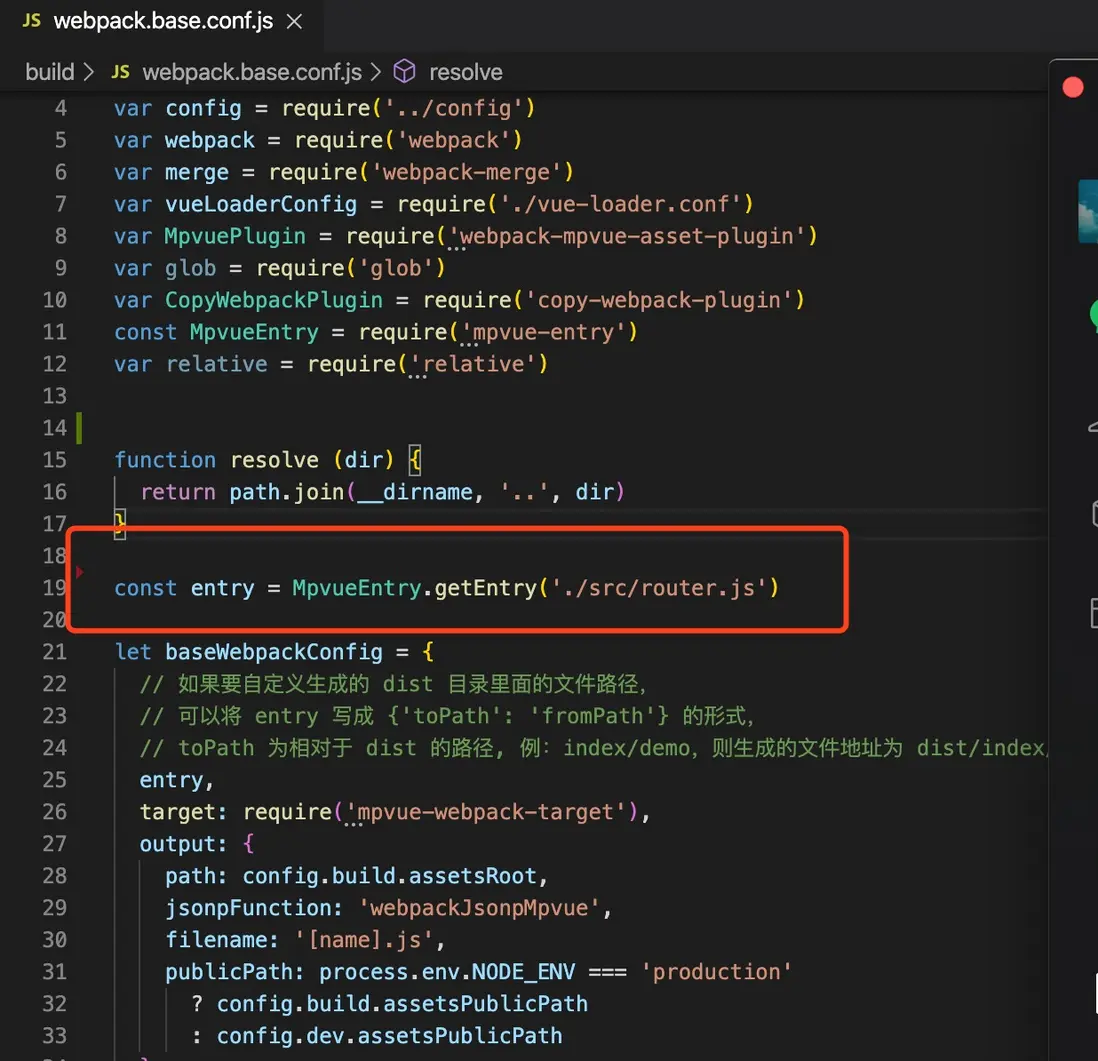Click the function resolve name on line 15
Viewport: 1098px width, 1061px height.
pyautogui.click(x=274, y=460)
